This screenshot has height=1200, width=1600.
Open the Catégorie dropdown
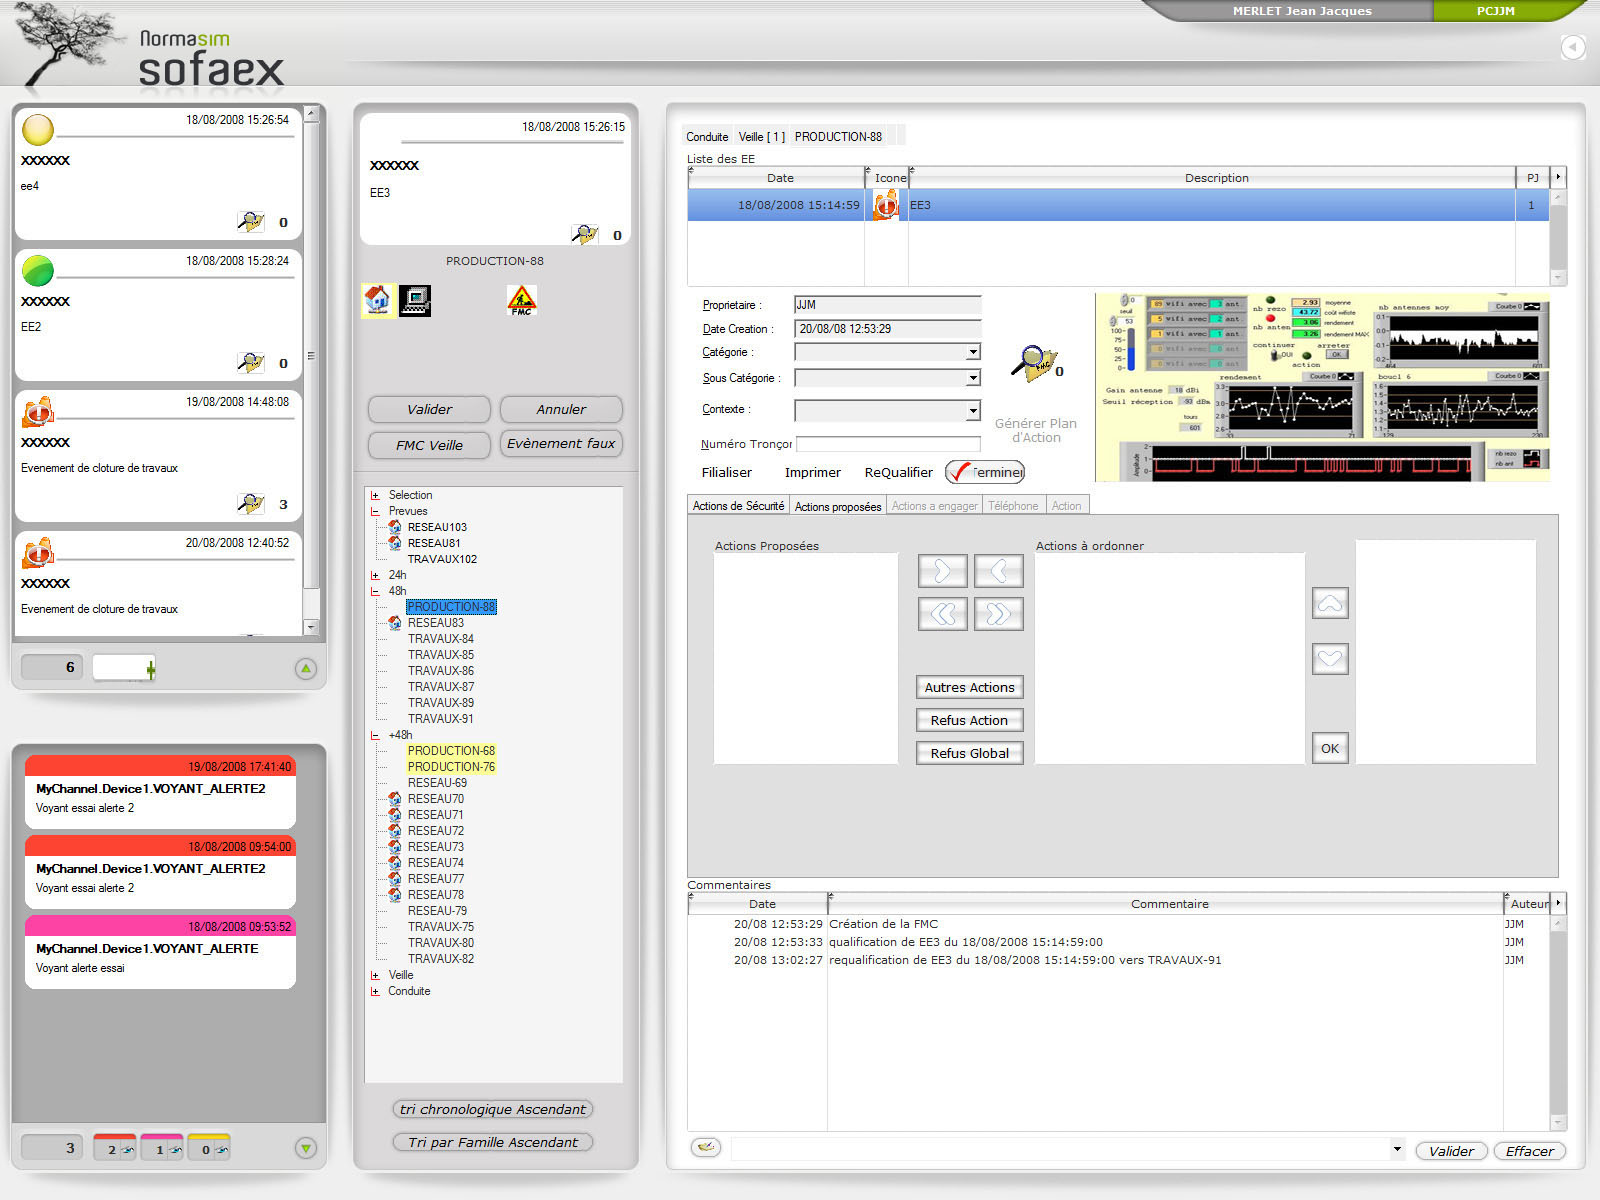click(972, 352)
